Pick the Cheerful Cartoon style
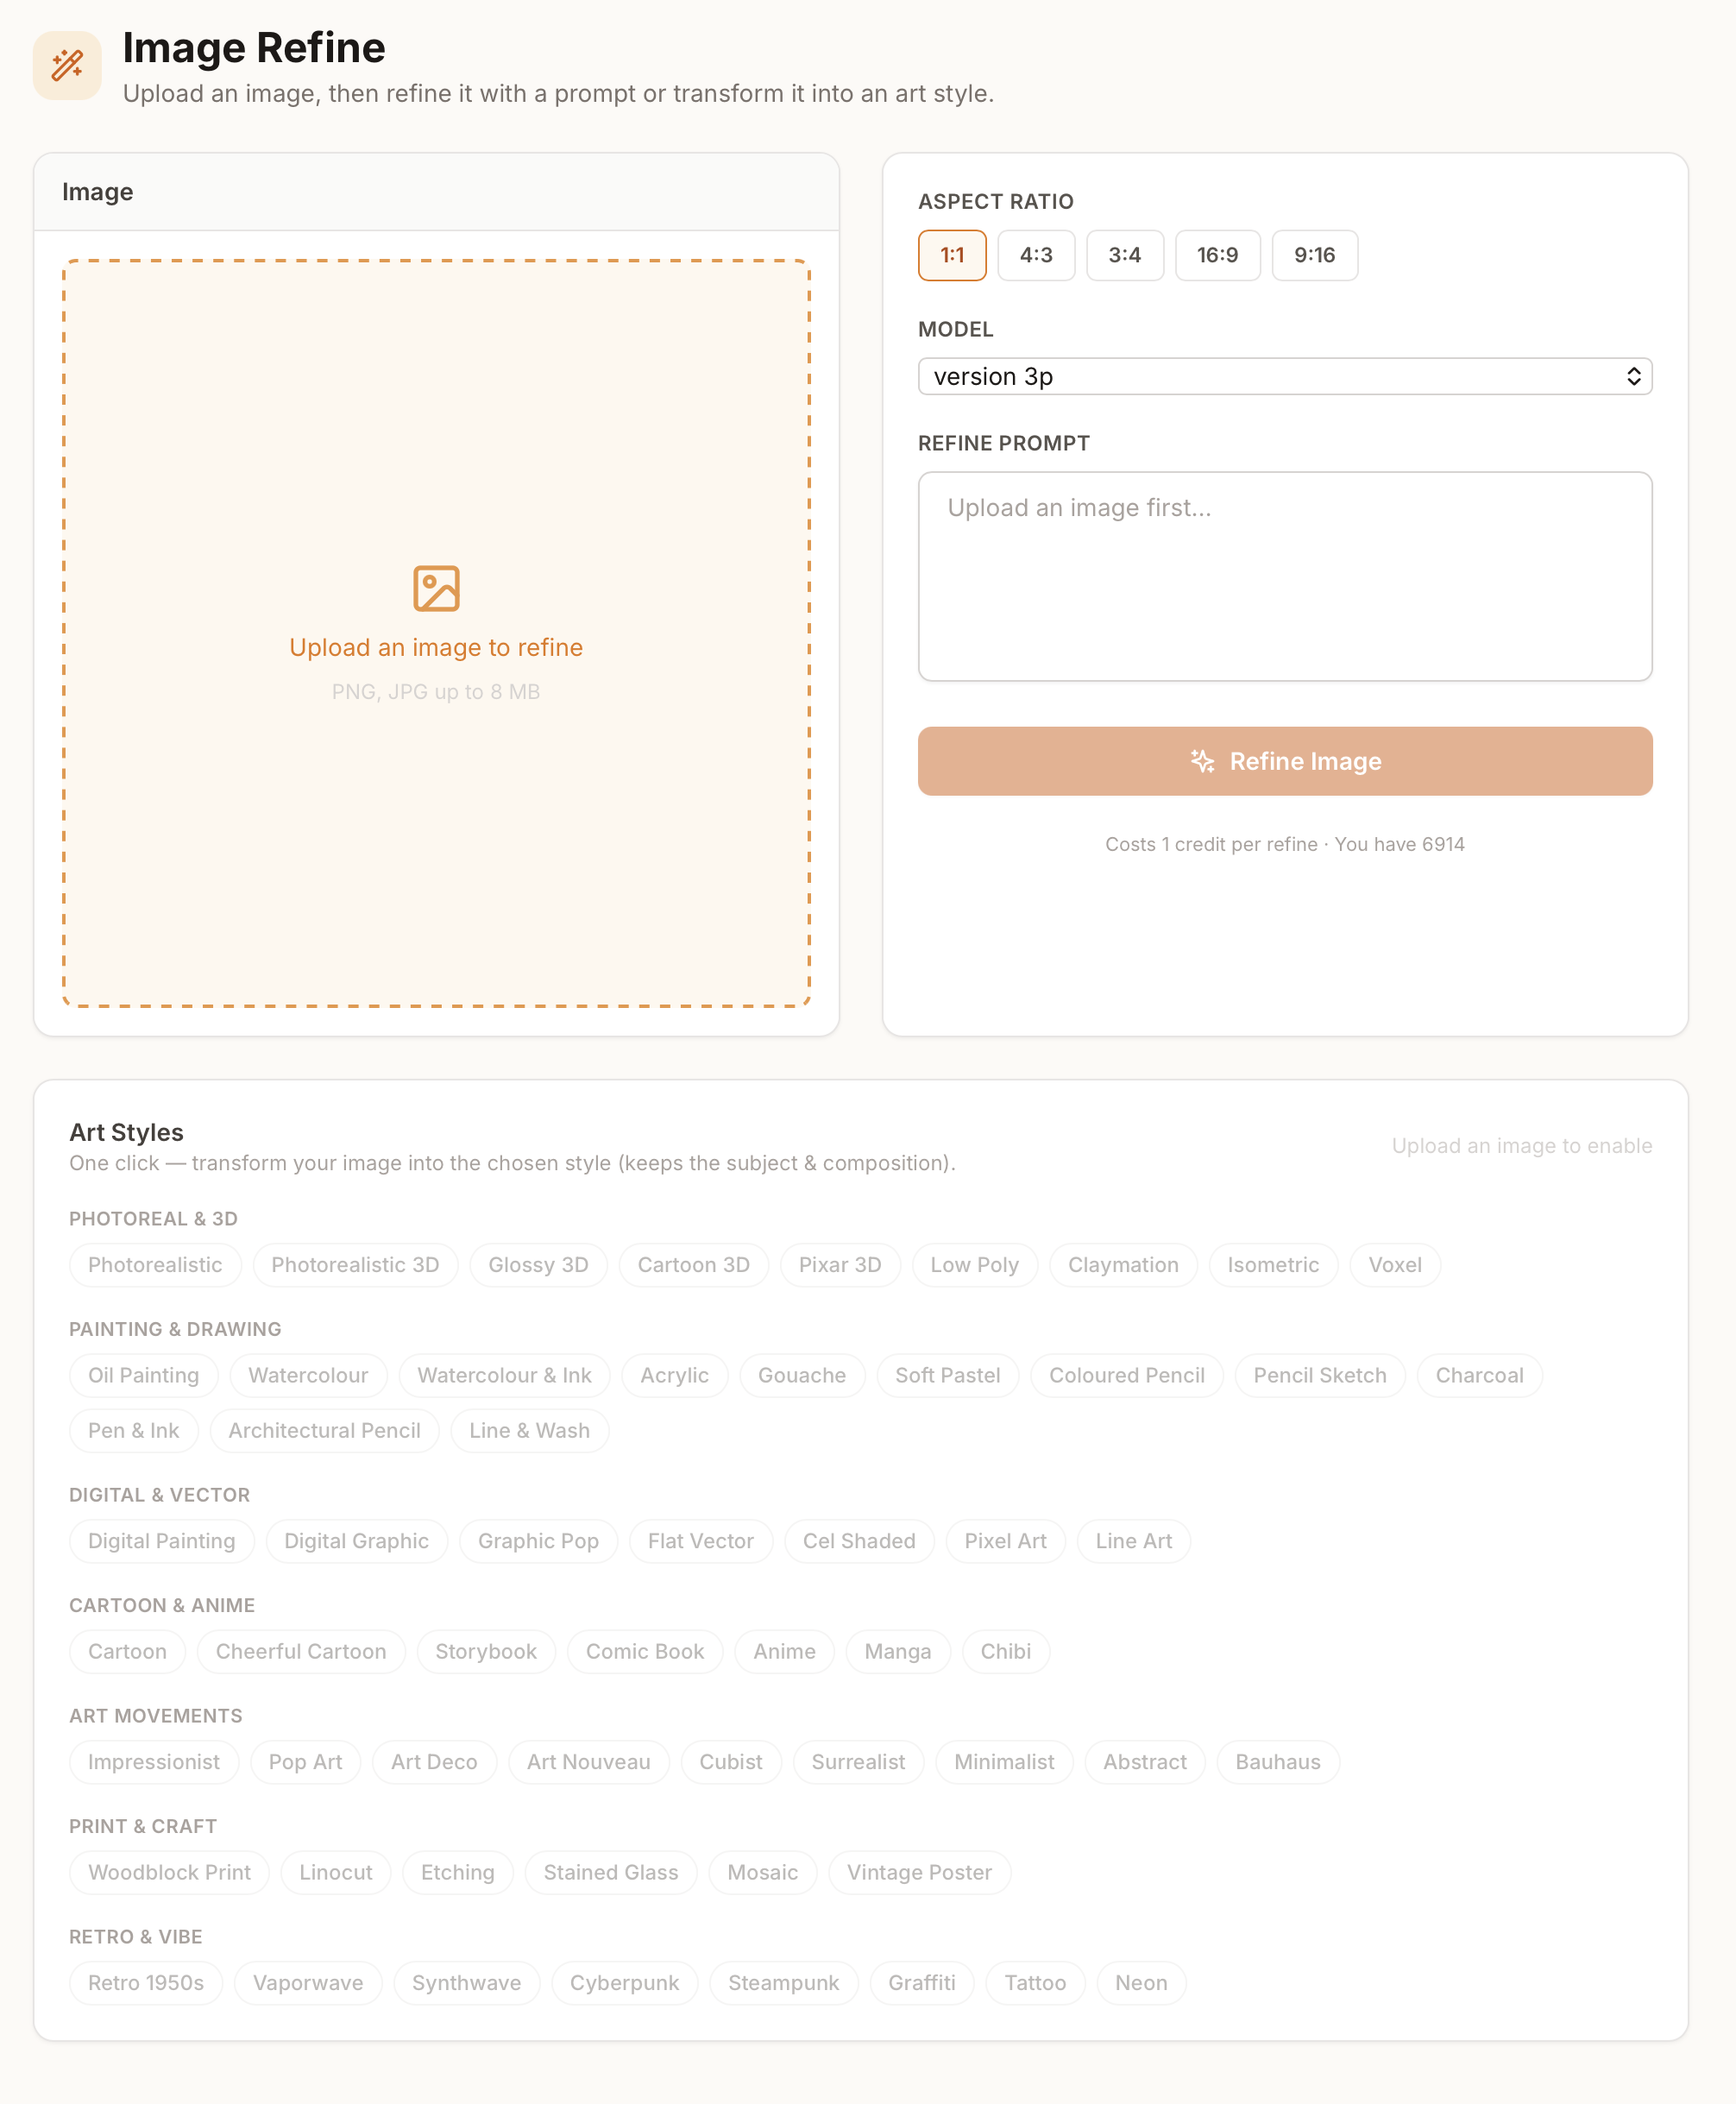 pos(300,1651)
